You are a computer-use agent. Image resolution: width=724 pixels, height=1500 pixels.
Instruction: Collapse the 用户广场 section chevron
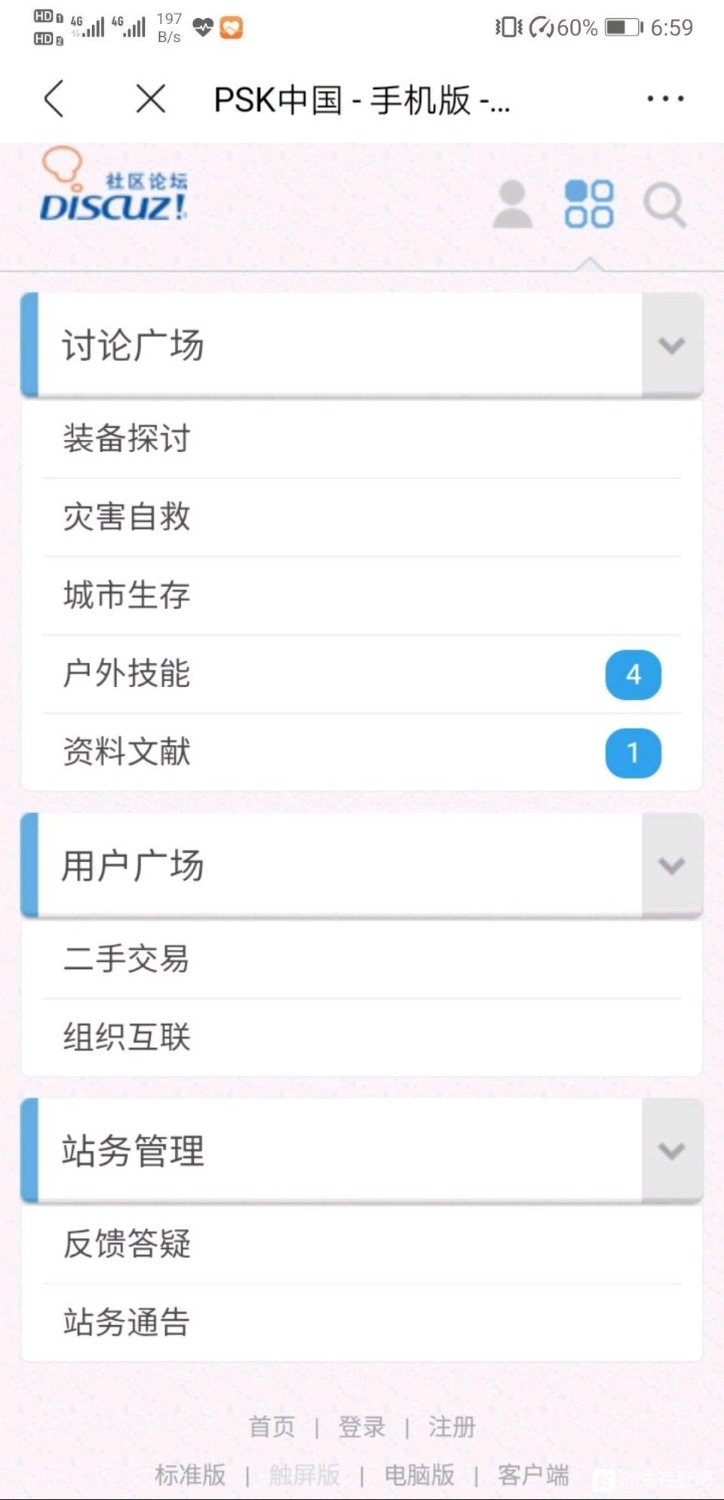672,866
